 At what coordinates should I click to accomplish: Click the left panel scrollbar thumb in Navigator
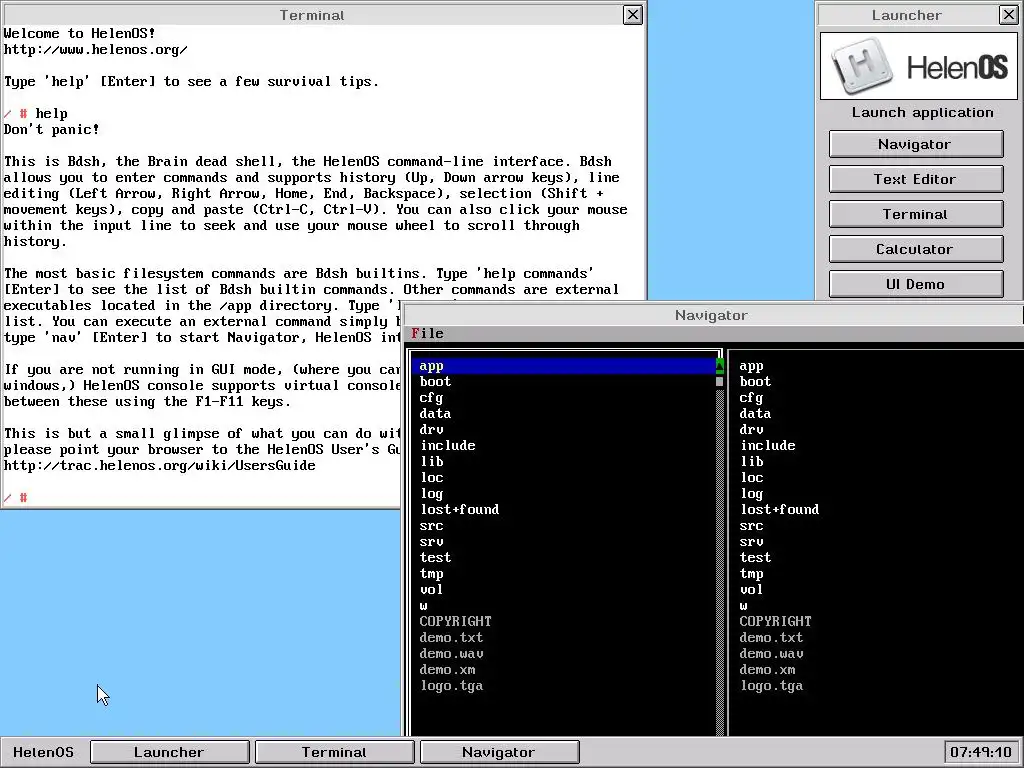point(720,382)
